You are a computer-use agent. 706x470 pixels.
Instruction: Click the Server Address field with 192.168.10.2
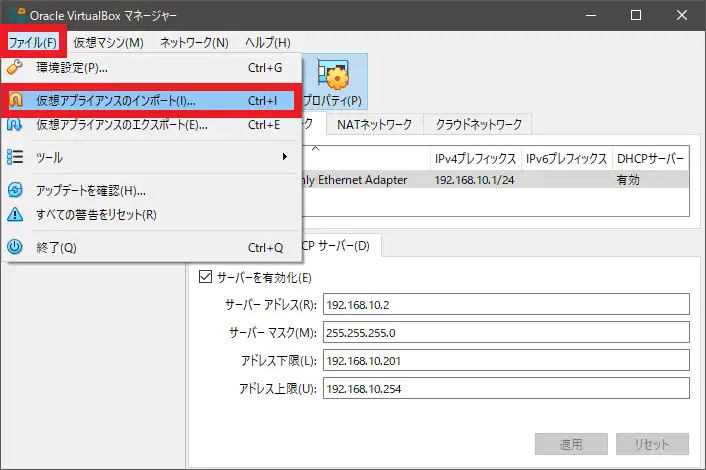[505, 304]
